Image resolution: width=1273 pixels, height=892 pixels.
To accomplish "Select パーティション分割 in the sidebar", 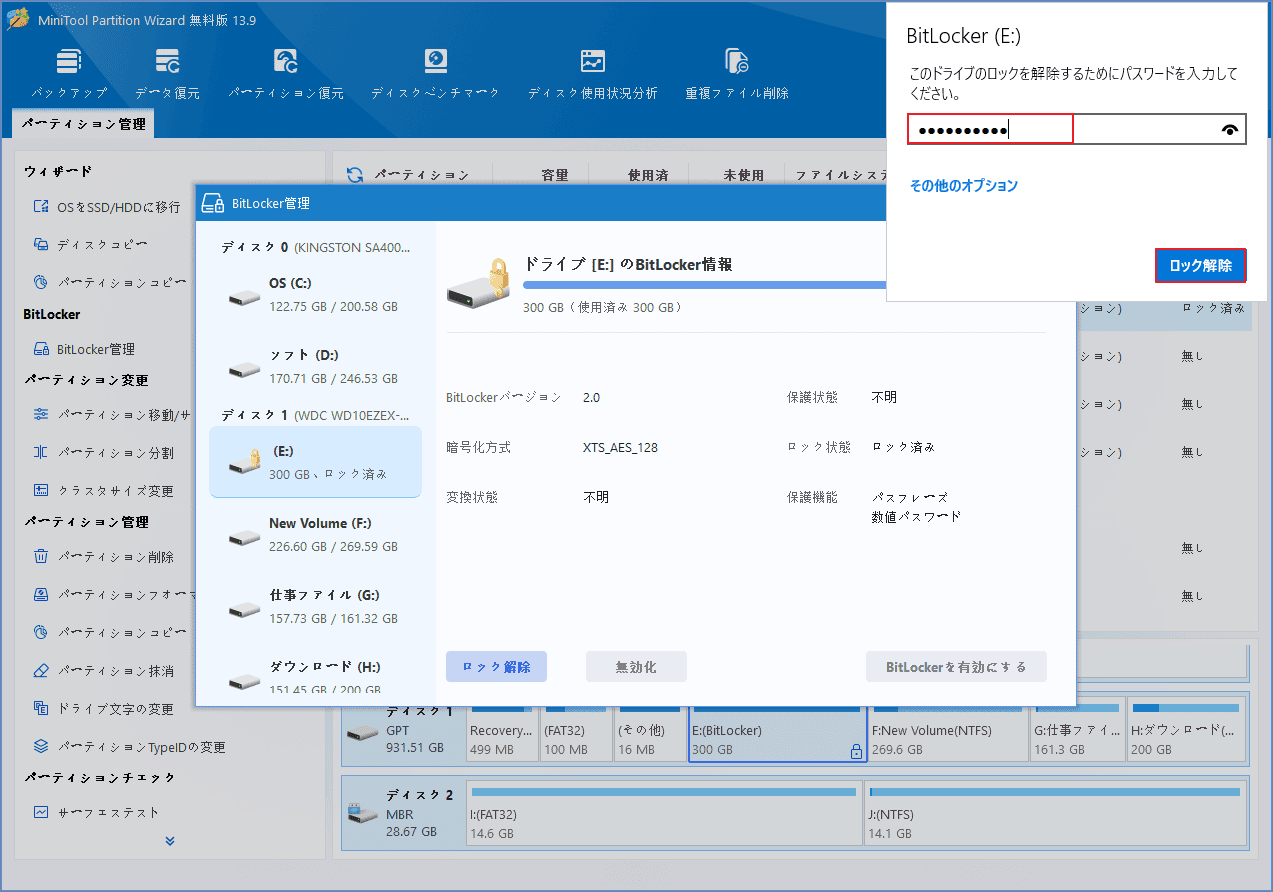I will tap(103, 452).
